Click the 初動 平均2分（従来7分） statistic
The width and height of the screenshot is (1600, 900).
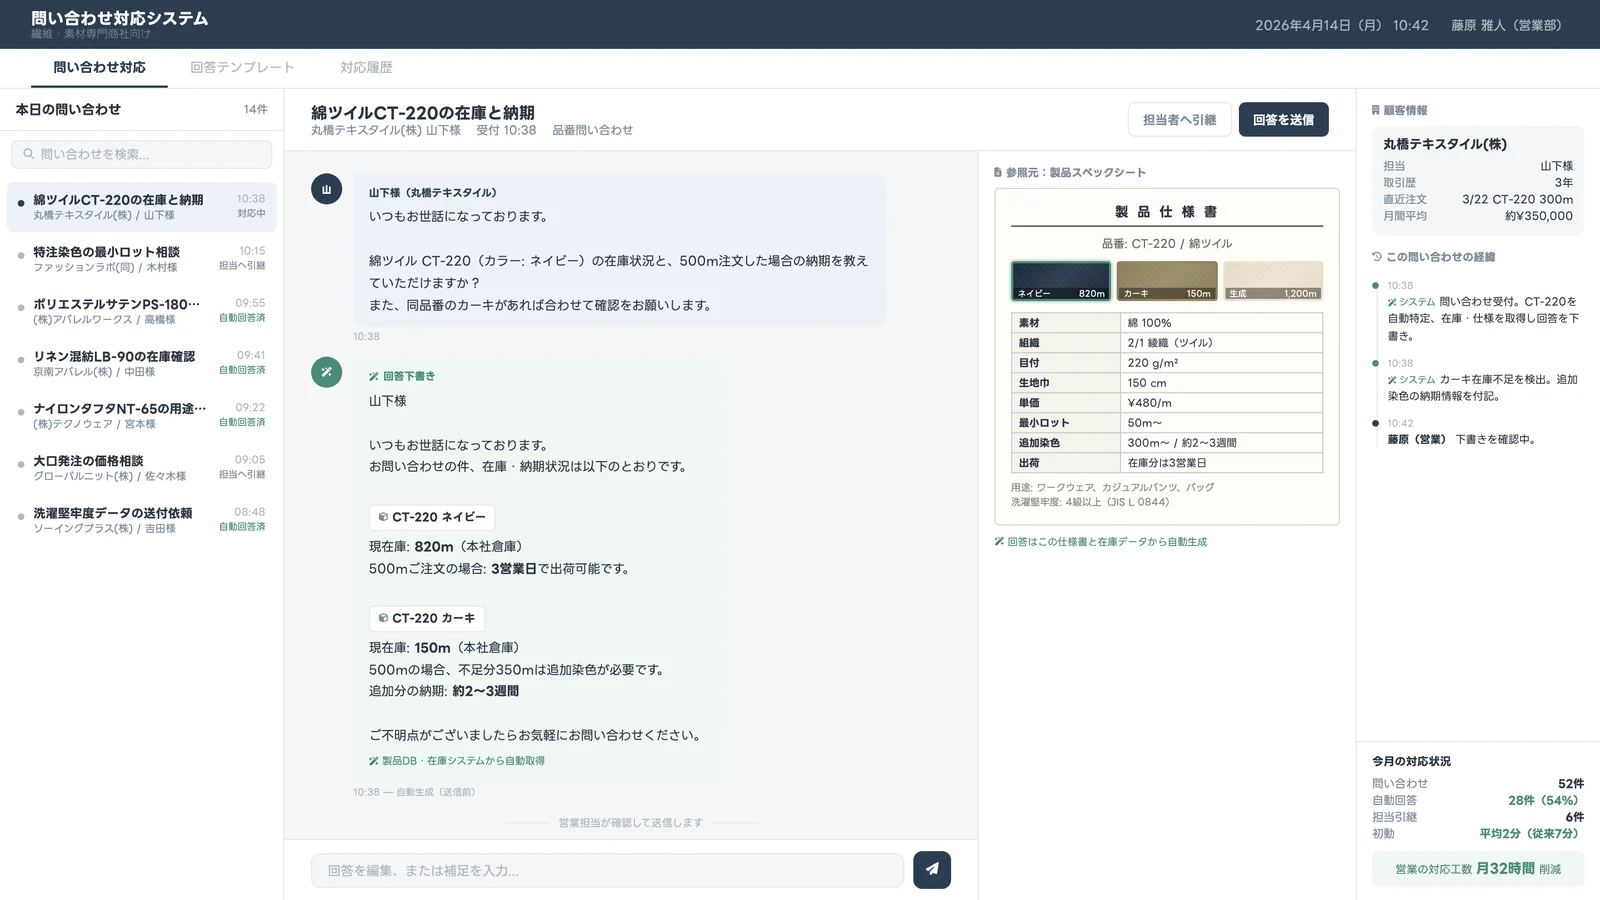point(1477,833)
